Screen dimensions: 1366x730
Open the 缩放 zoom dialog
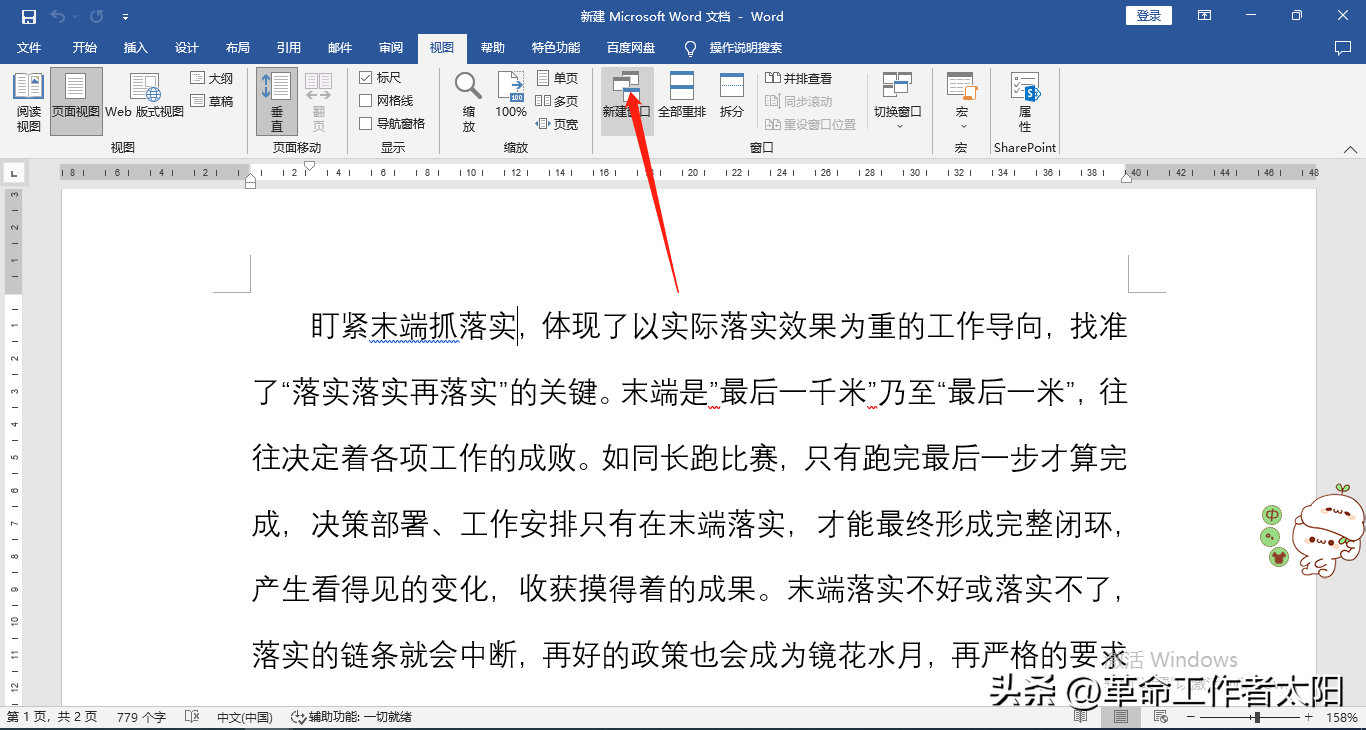[469, 102]
